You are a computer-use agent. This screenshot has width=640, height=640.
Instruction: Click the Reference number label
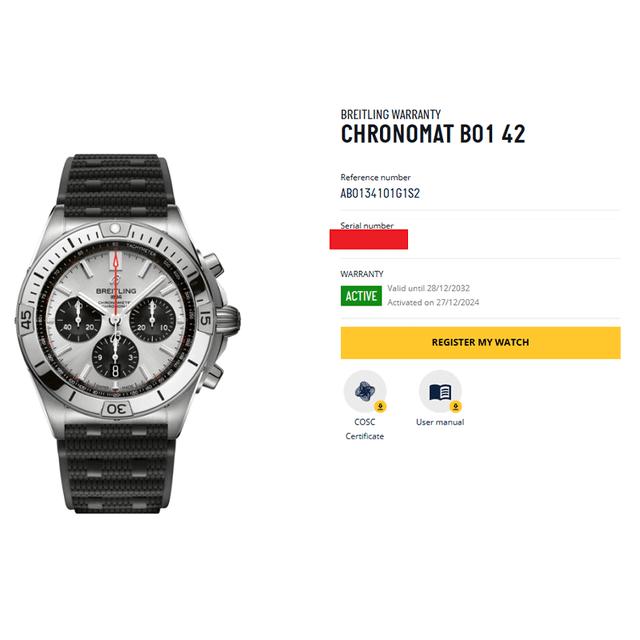pyautogui.click(x=376, y=178)
